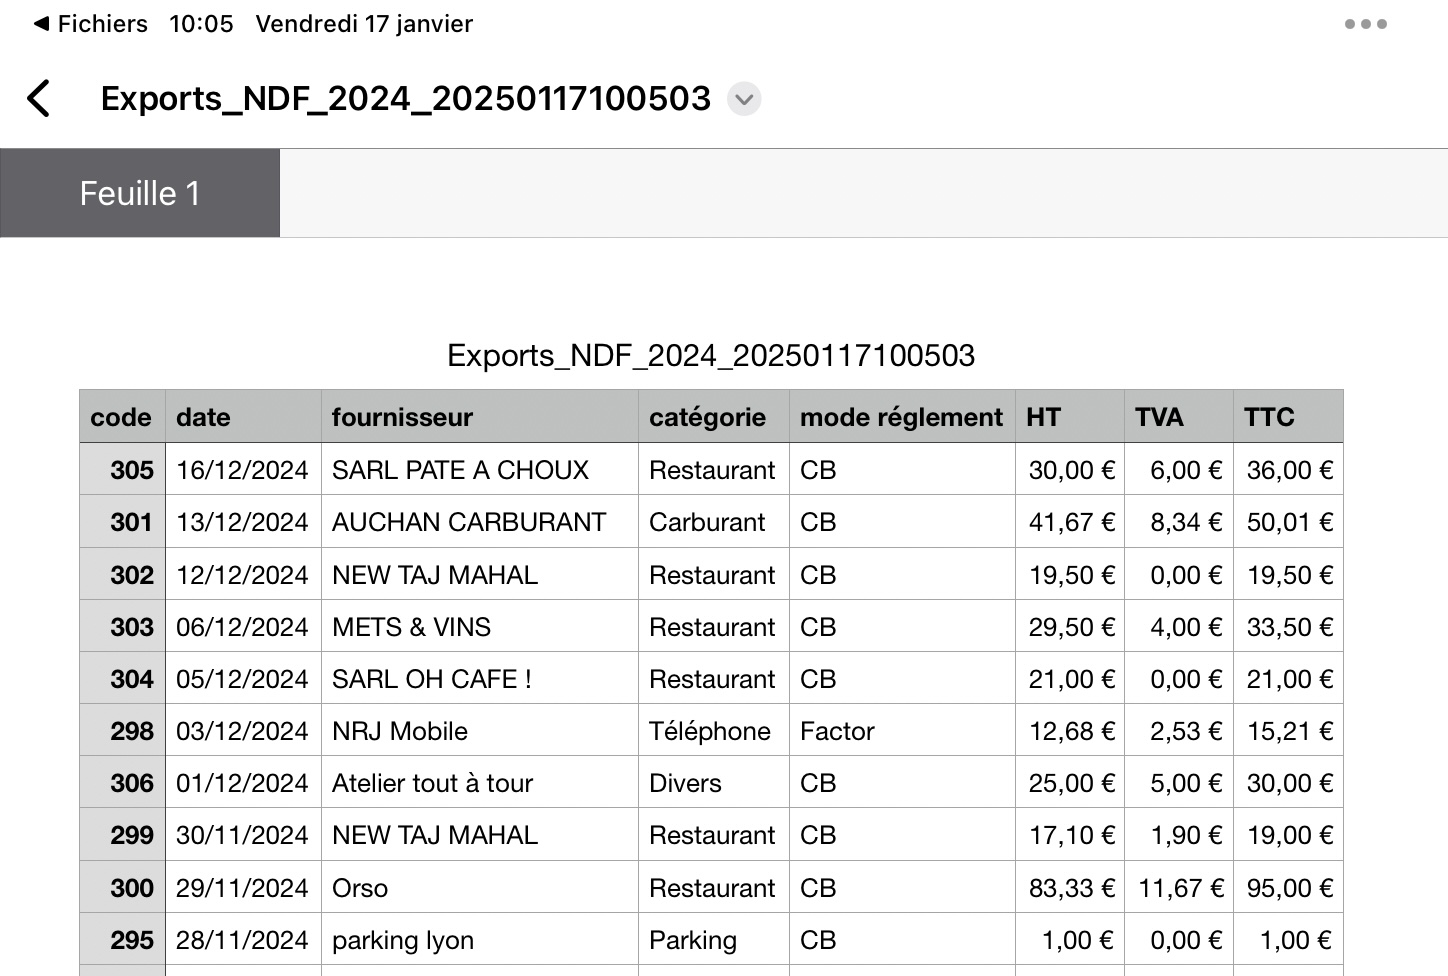
Task: Select date cell 30/11/2024
Action: click(244, 835)
